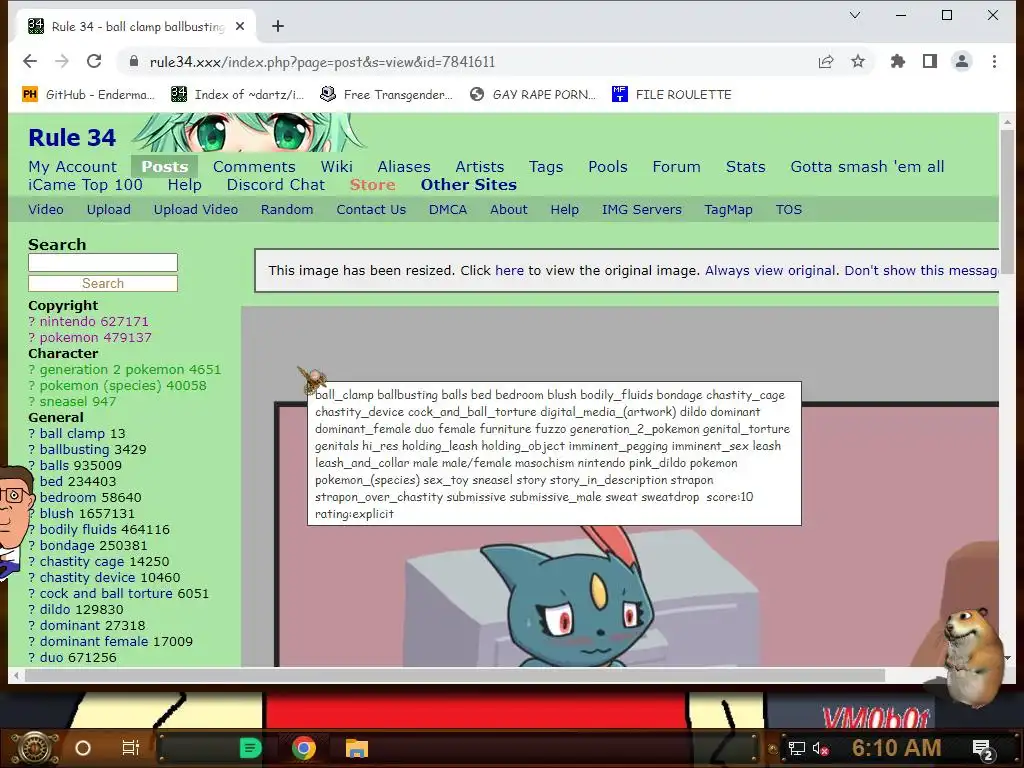Open the FILE ROULETTE bookmark
The height and width of the screenshot is (768, 1024).
pos(671,95)
